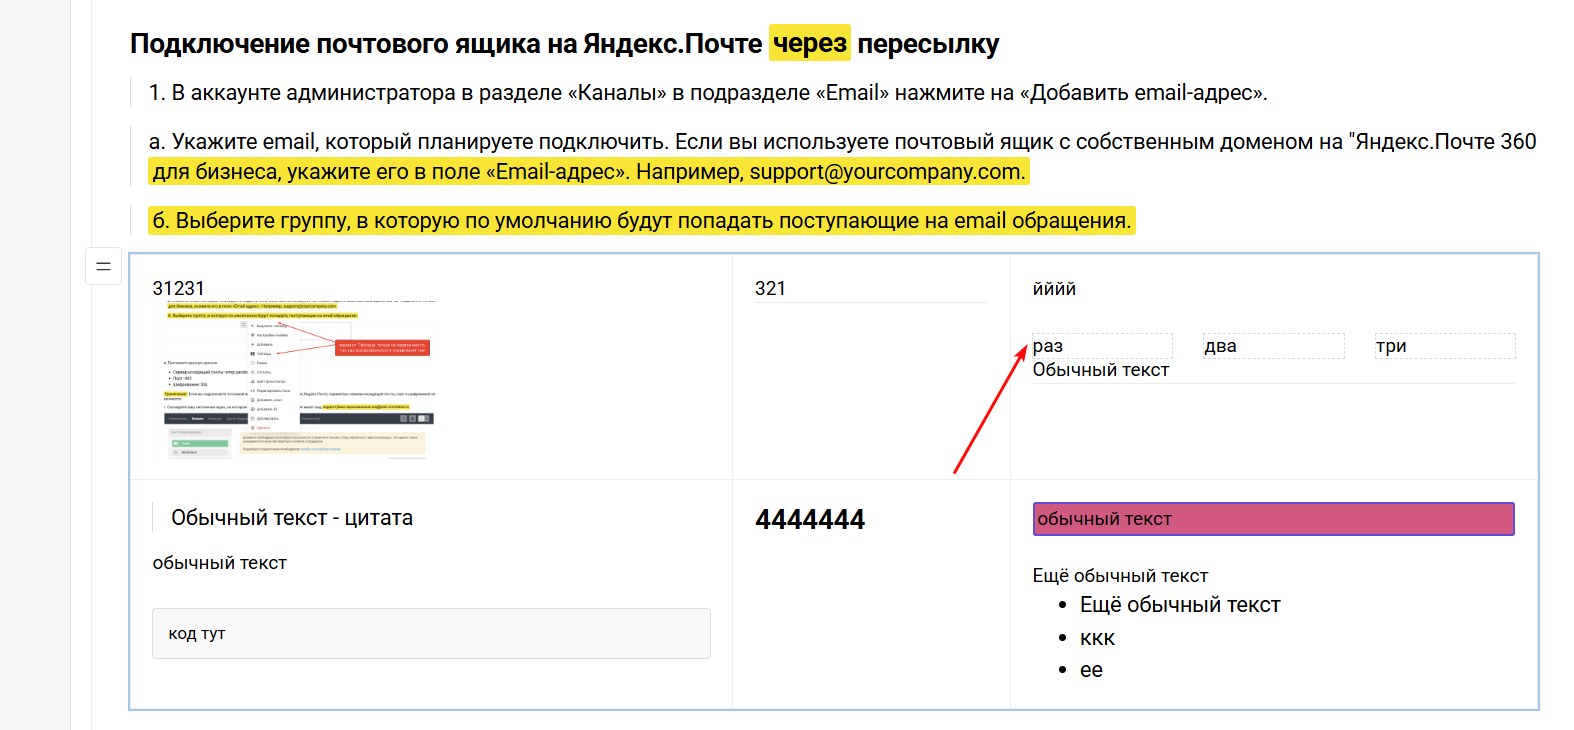Click the nested cell labeled 'раз'

pos(1102,346)
